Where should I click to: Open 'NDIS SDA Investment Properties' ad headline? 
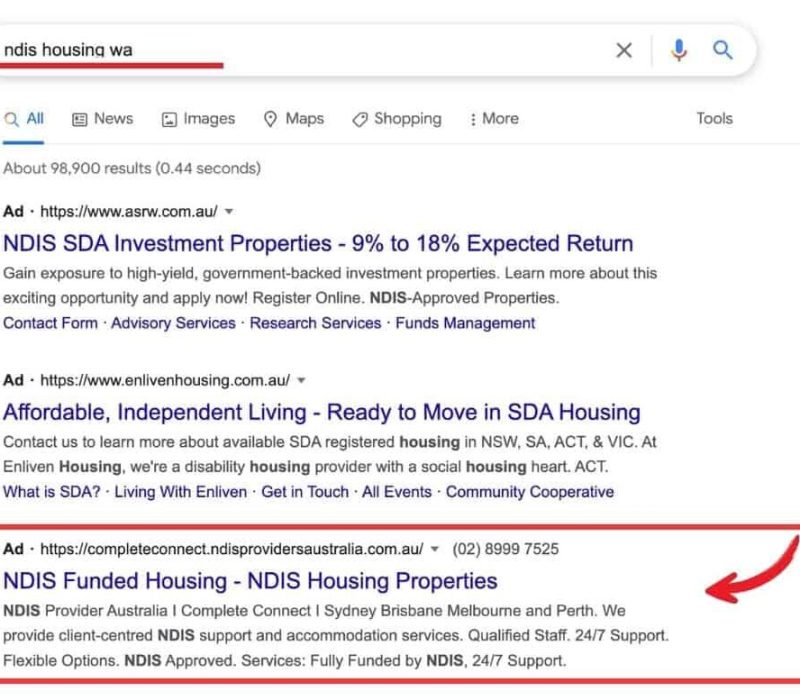318,243
